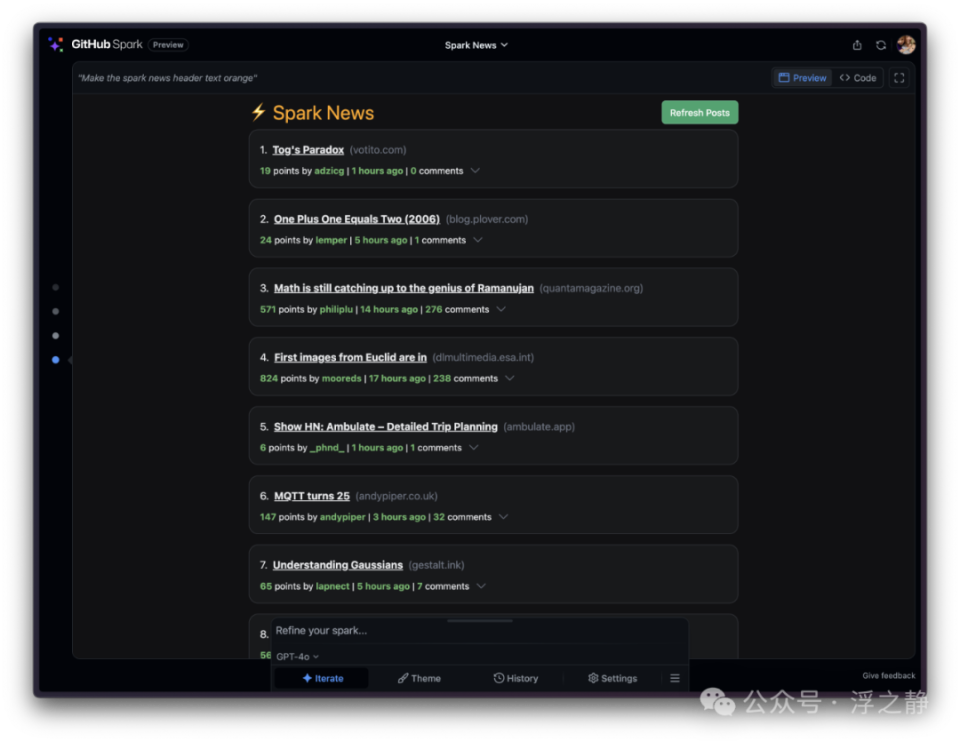Expand comments for Tog's Paradox
Viewport: 960px width, 741px height.
(x=478, y=171)
